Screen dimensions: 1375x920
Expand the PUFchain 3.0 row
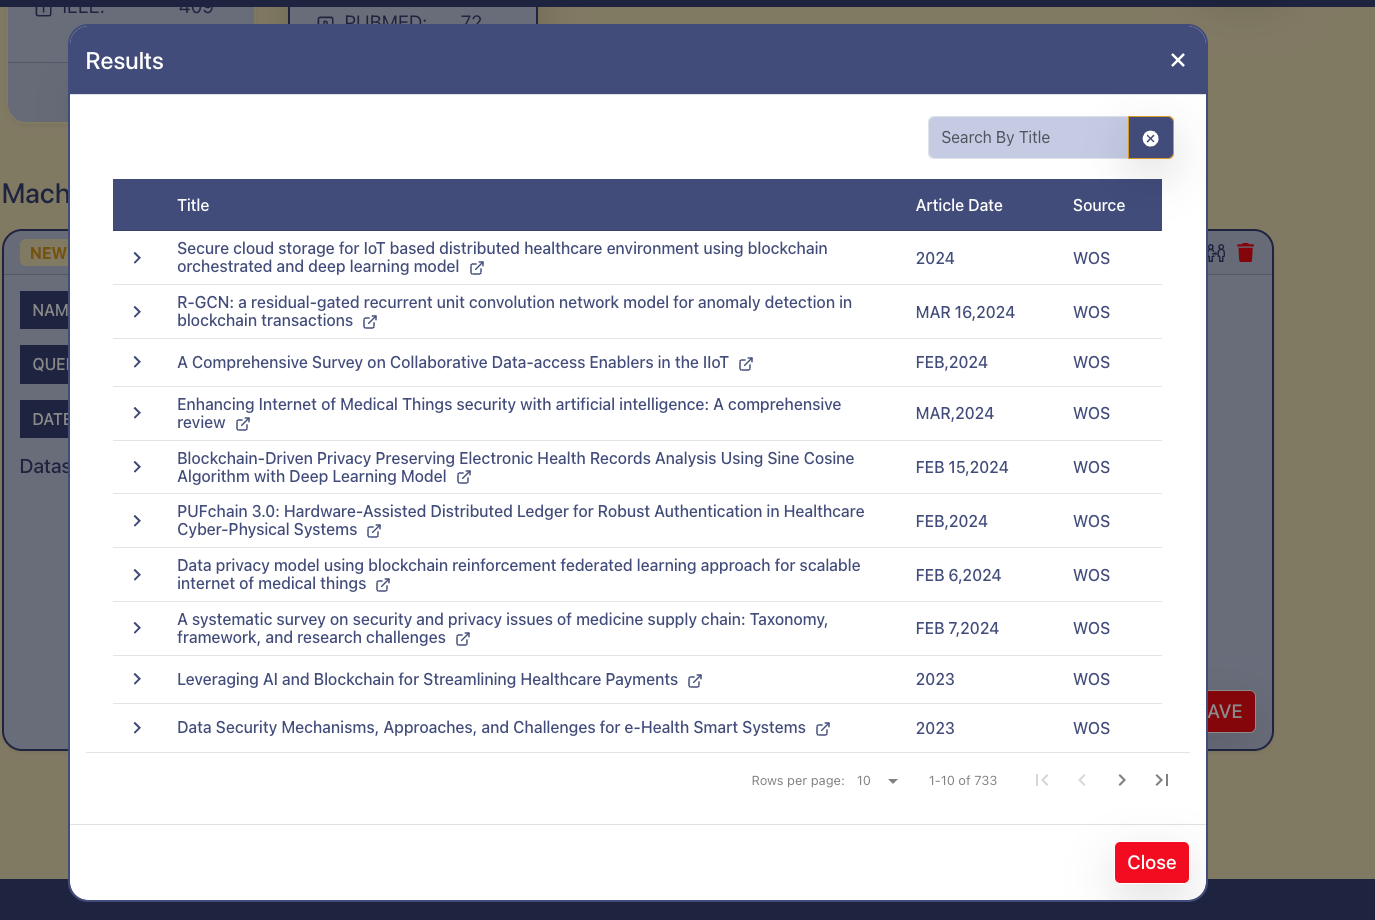(137, 521)
